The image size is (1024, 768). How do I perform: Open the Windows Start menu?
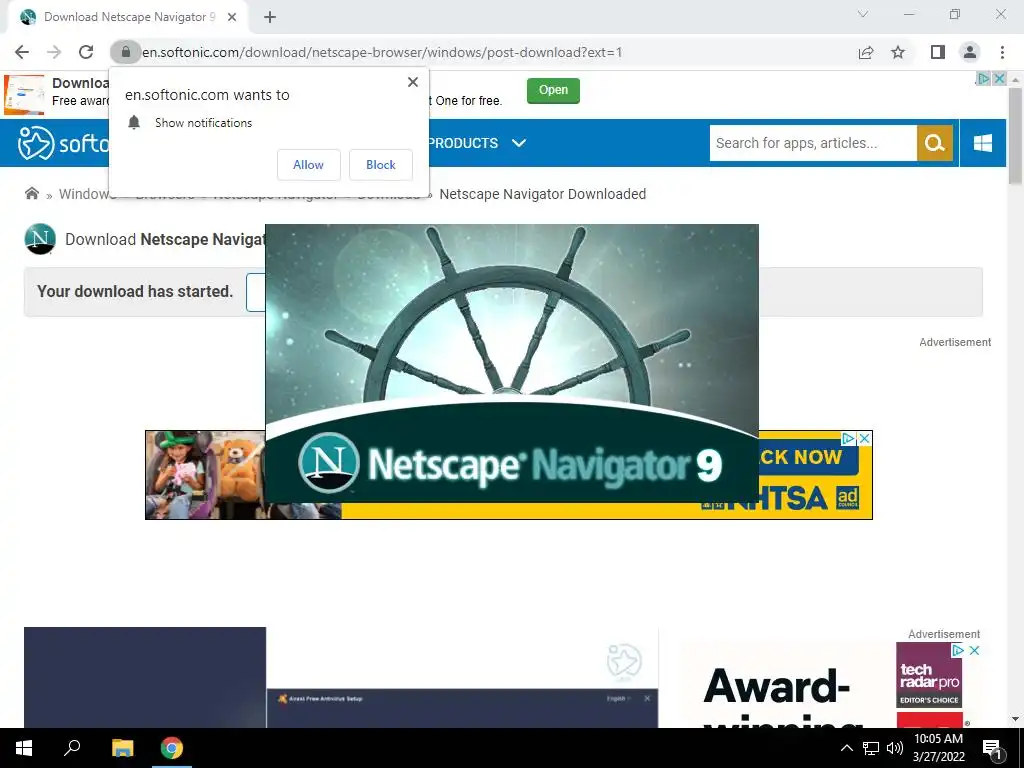[x=24, y=748]
